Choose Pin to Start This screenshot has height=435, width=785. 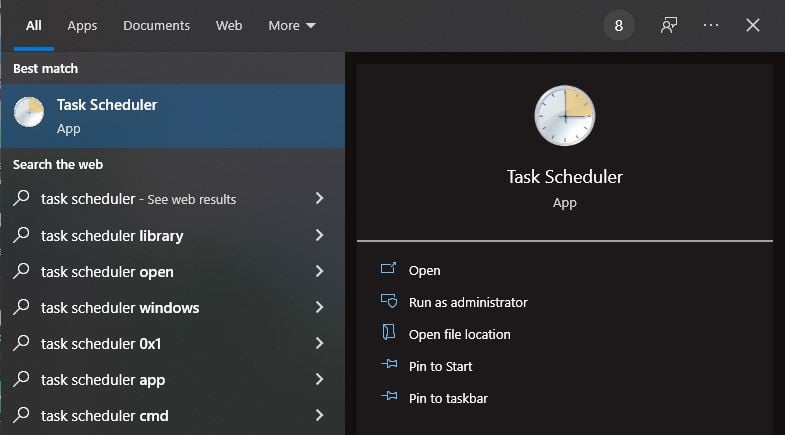point(441,366)
